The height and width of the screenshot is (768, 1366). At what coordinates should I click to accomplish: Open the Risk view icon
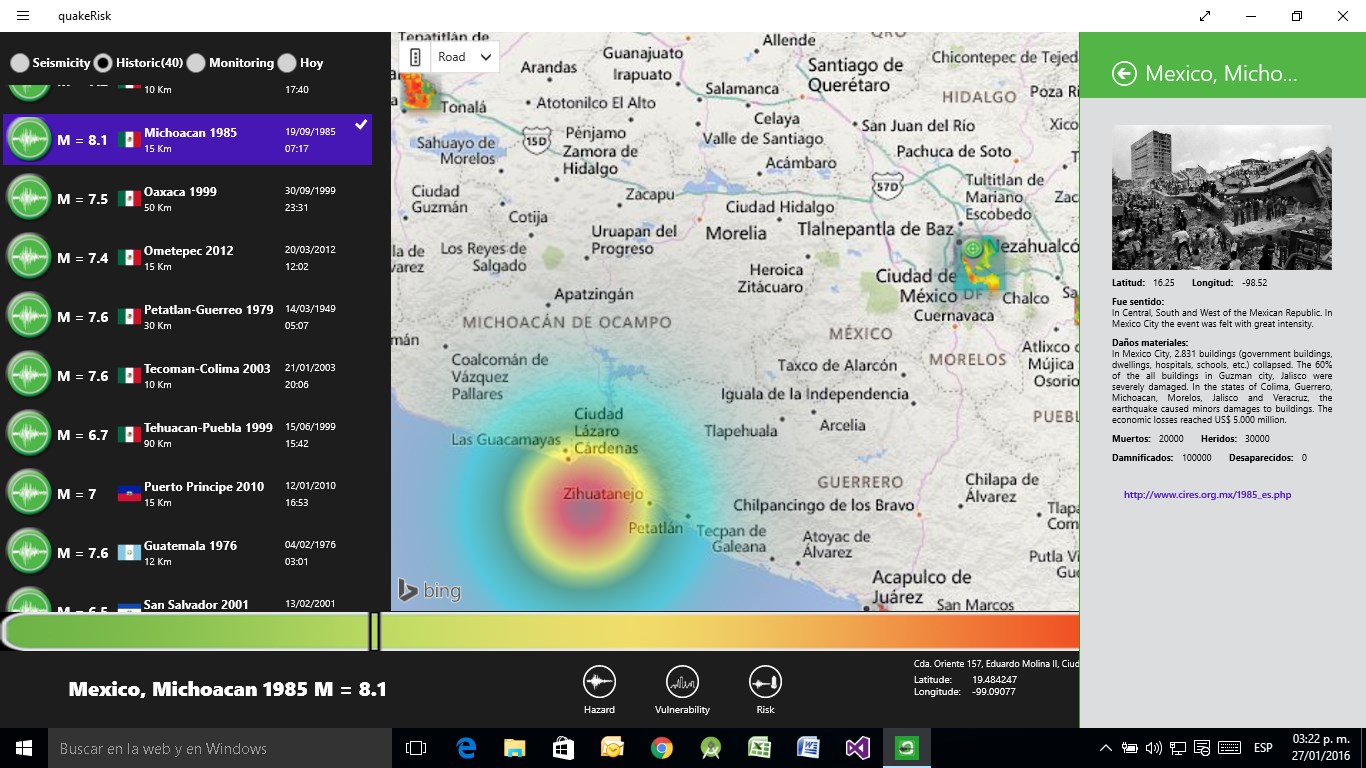[x=765, y=682]
